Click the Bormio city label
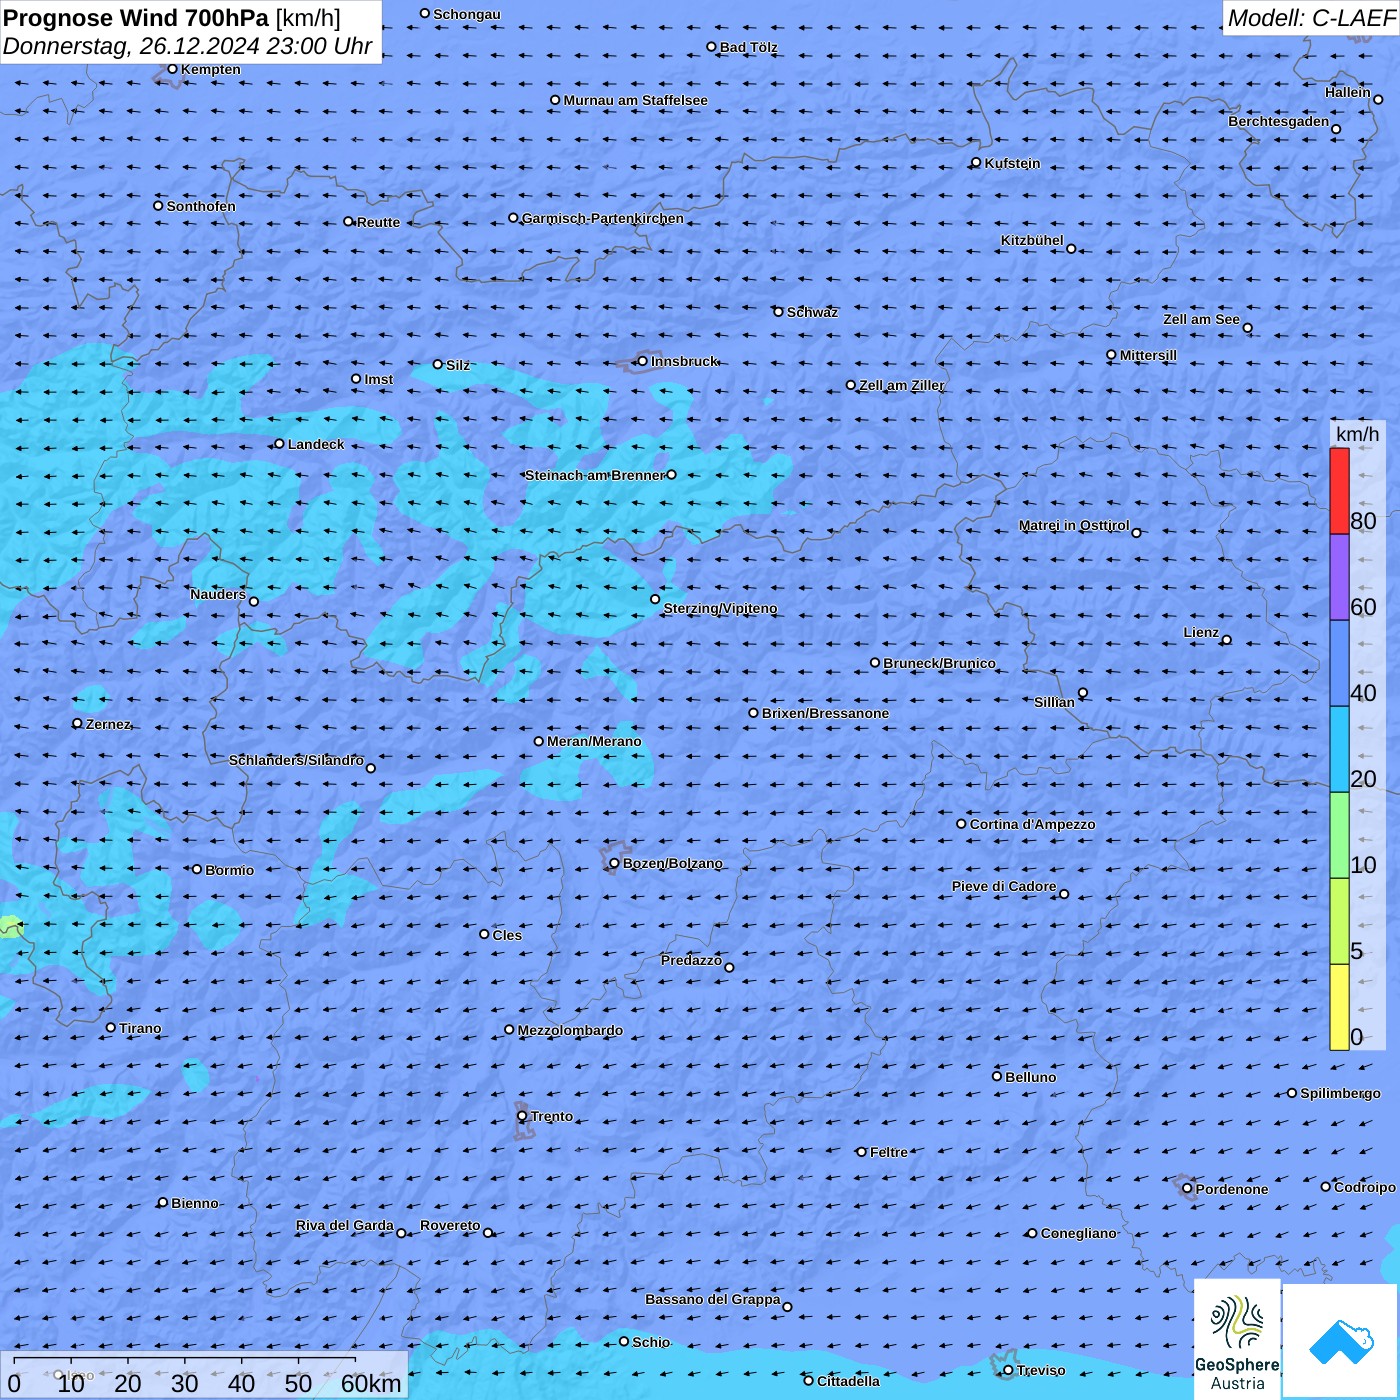Image resolution: width=1400 pixels, height=1400 pixels. click(x=229, y=870)
